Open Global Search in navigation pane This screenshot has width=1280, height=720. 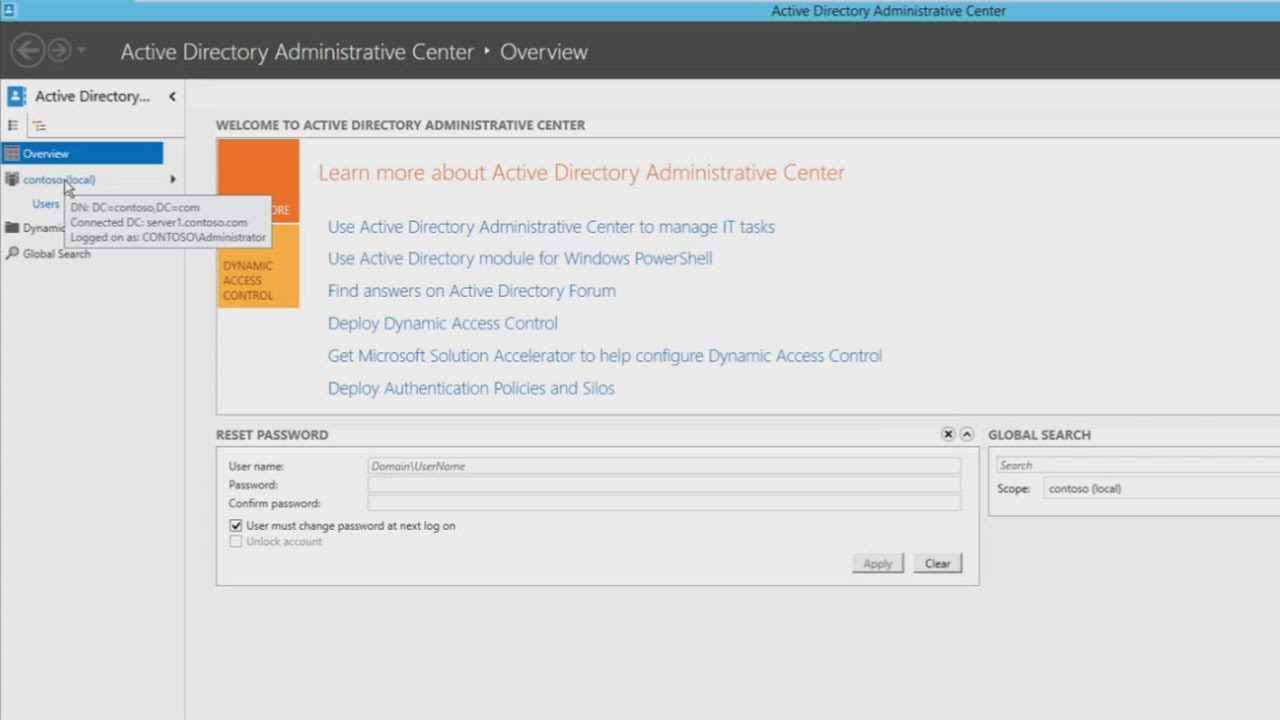(56, 254)
